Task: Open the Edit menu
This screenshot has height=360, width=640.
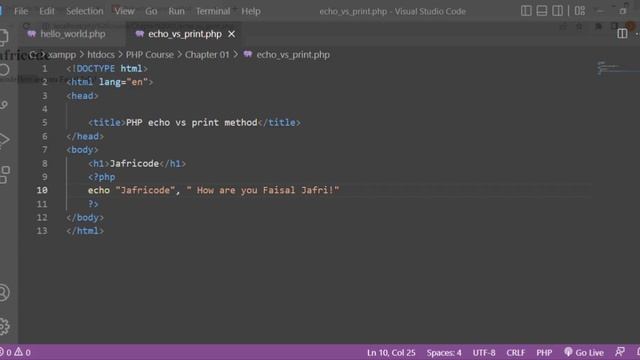Action: tap(47, 11)
